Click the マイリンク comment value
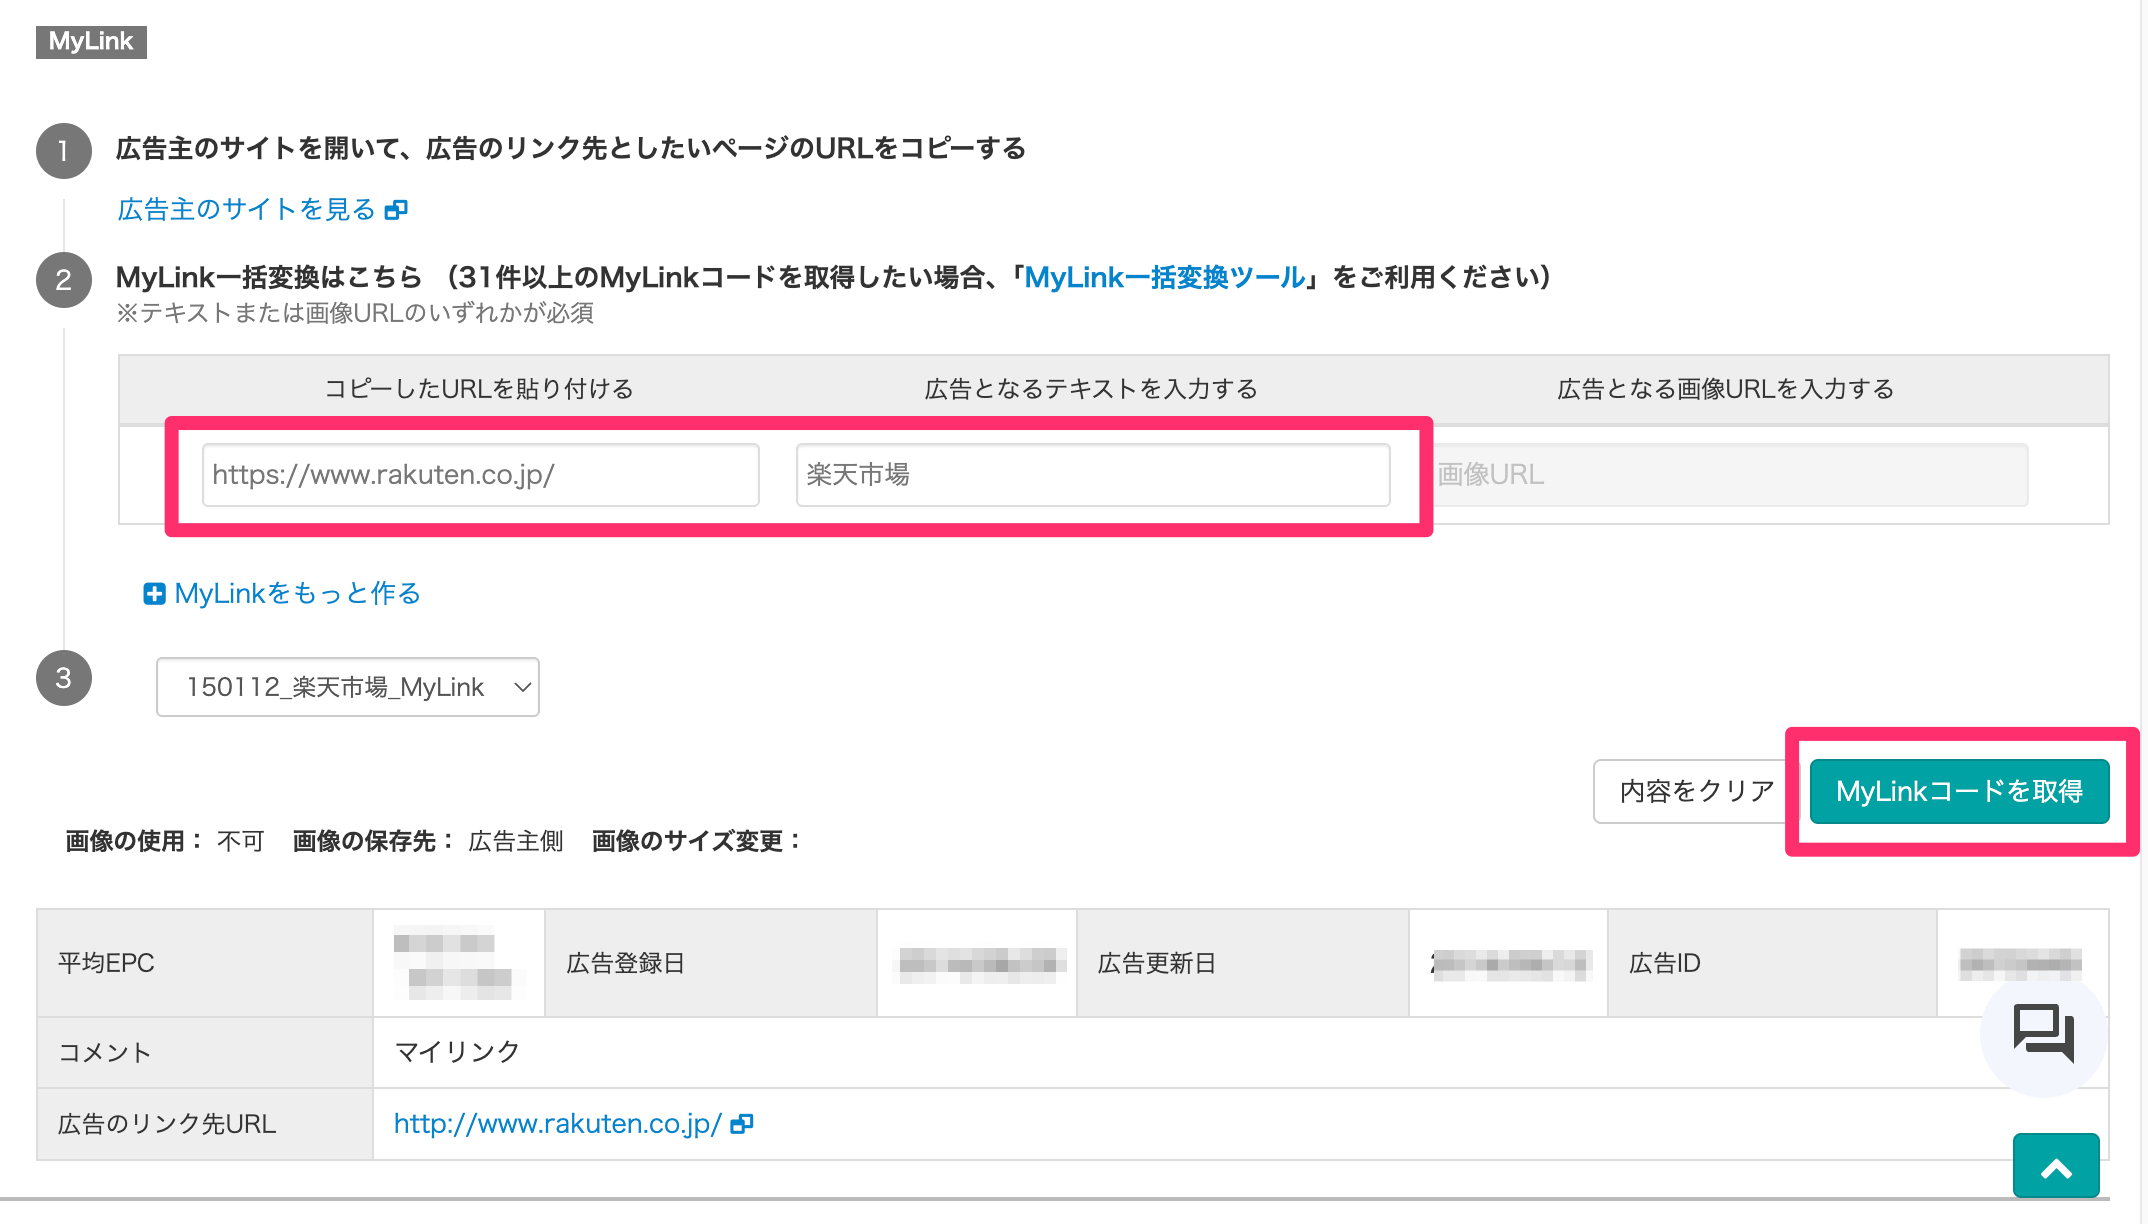Image resolution: width=2148 pixels, height=1224 pixels. pyautogui.click(x=458, y=1052)
